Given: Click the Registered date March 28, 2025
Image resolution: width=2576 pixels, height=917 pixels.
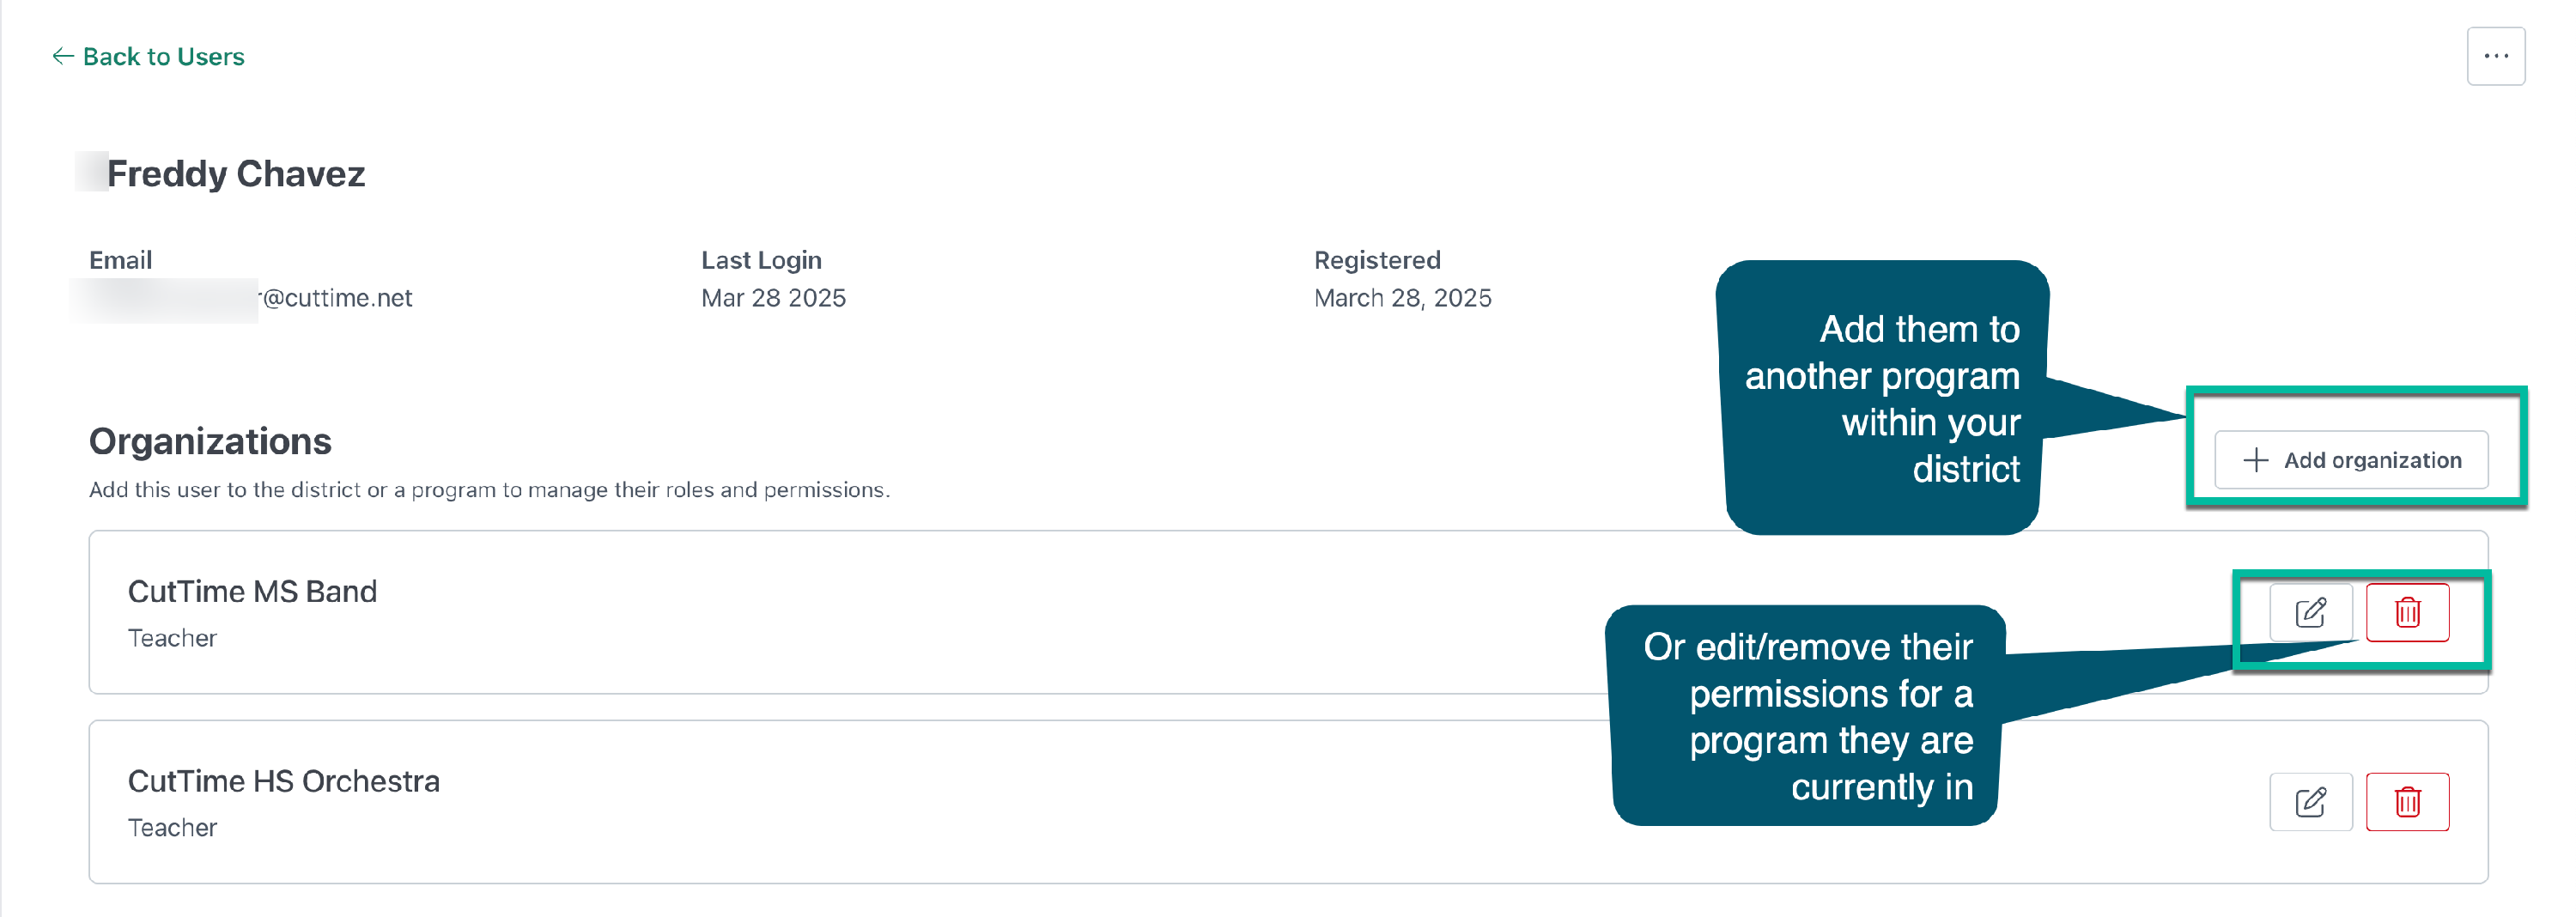Looking at the screenshot, I should (x=1402, y=298).
